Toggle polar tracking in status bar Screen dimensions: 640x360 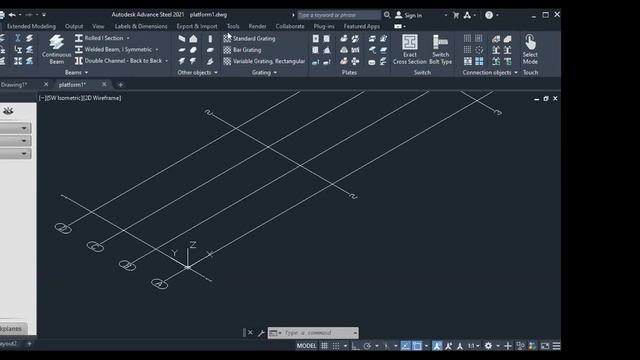[367, 346]
